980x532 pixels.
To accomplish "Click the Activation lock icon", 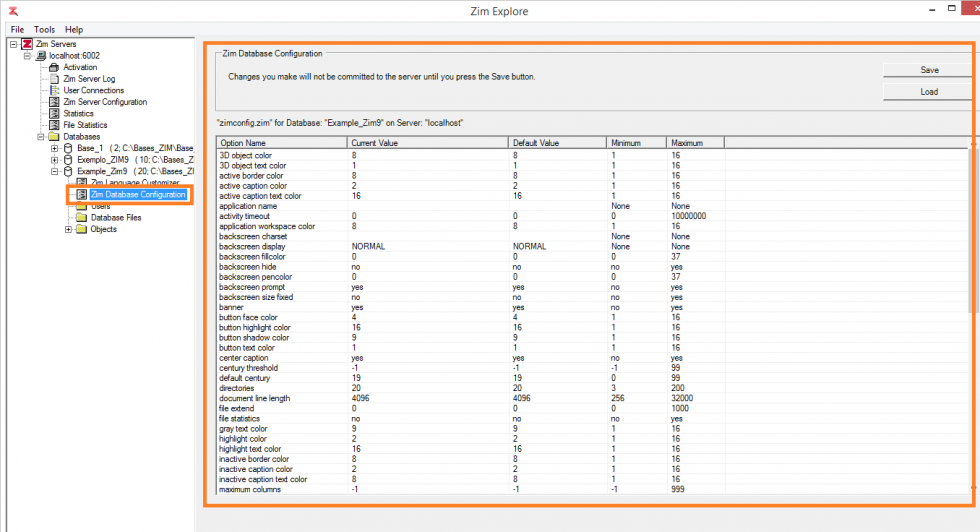I will (x=54, y=67).
